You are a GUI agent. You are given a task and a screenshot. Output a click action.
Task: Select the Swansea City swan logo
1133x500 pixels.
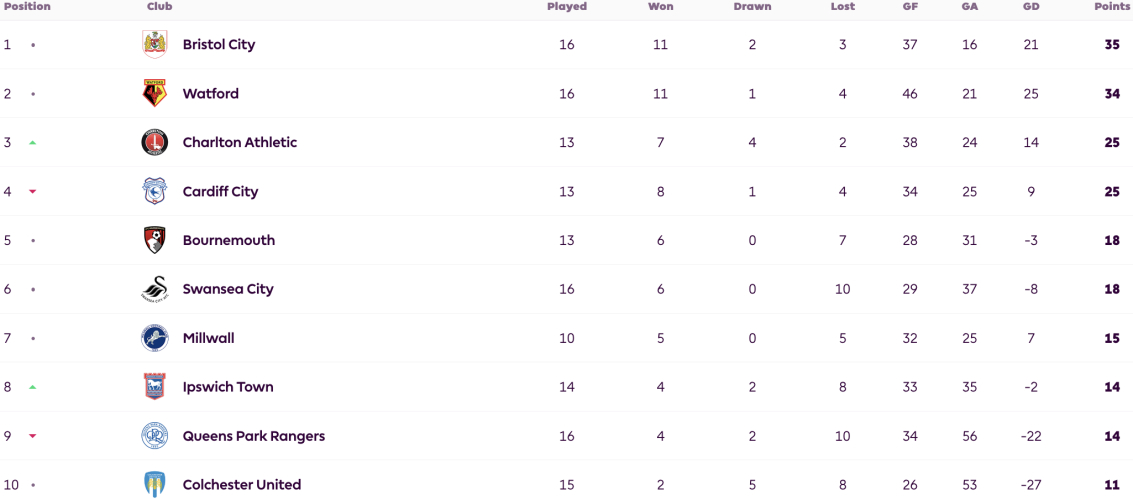tap(155, 289)
